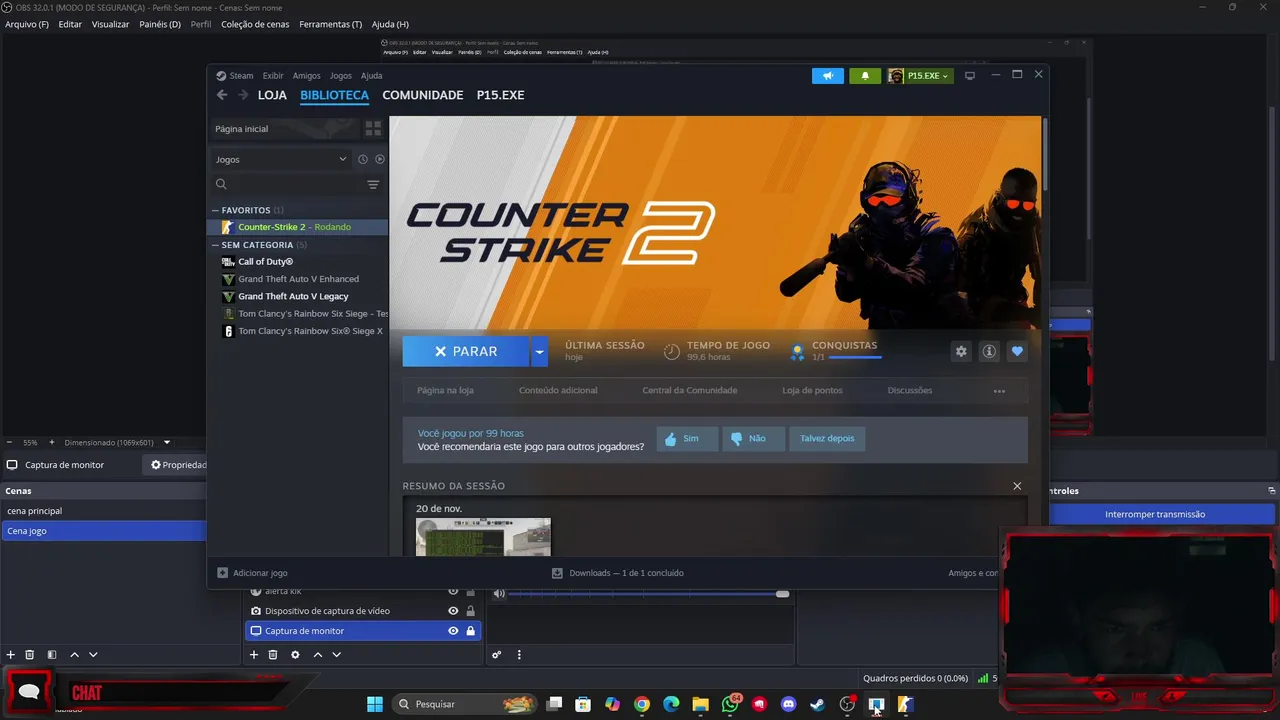Open OBS Arquivo (F) menu

pos(27,24)
